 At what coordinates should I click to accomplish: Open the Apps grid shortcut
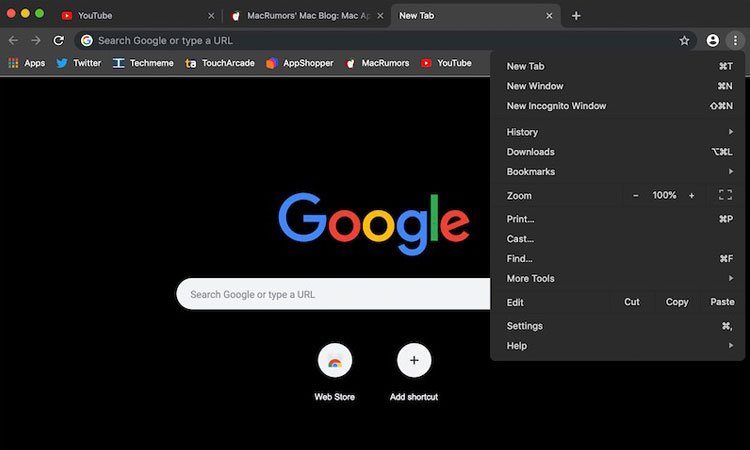point(27,63)
